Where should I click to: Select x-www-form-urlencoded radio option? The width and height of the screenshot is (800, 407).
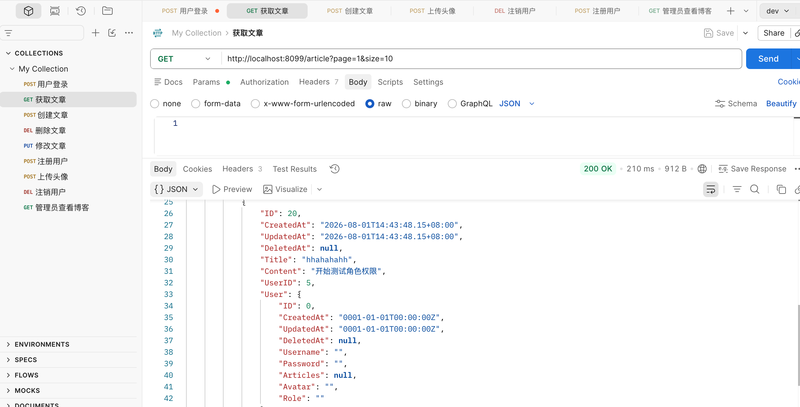255,104
